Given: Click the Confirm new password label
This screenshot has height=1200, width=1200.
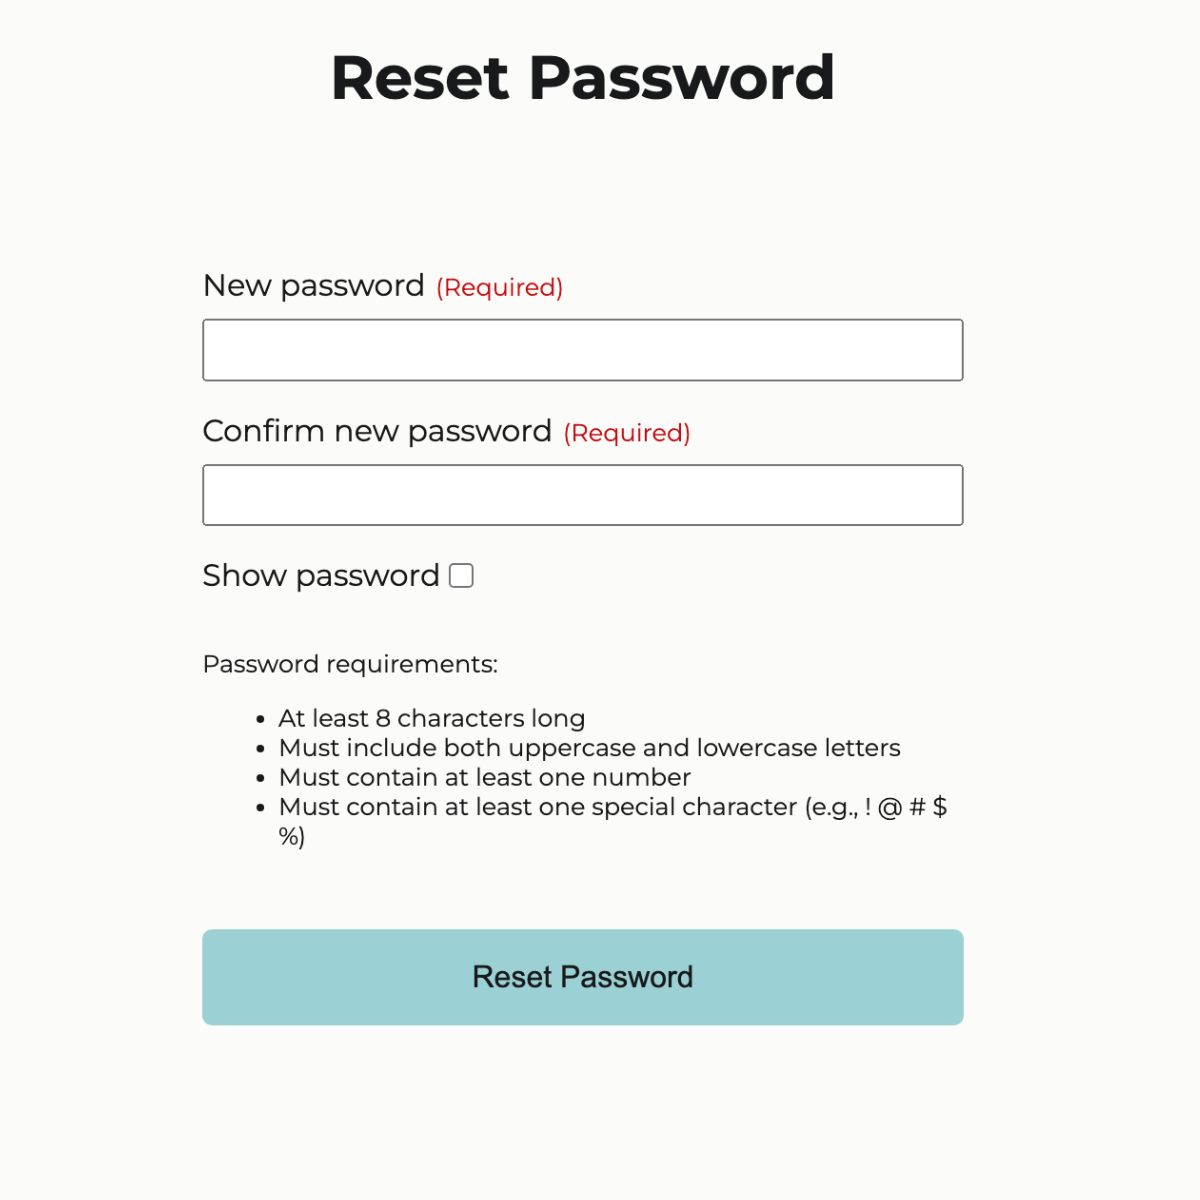Looking at the screenshot, I should (x=375, y=431).
